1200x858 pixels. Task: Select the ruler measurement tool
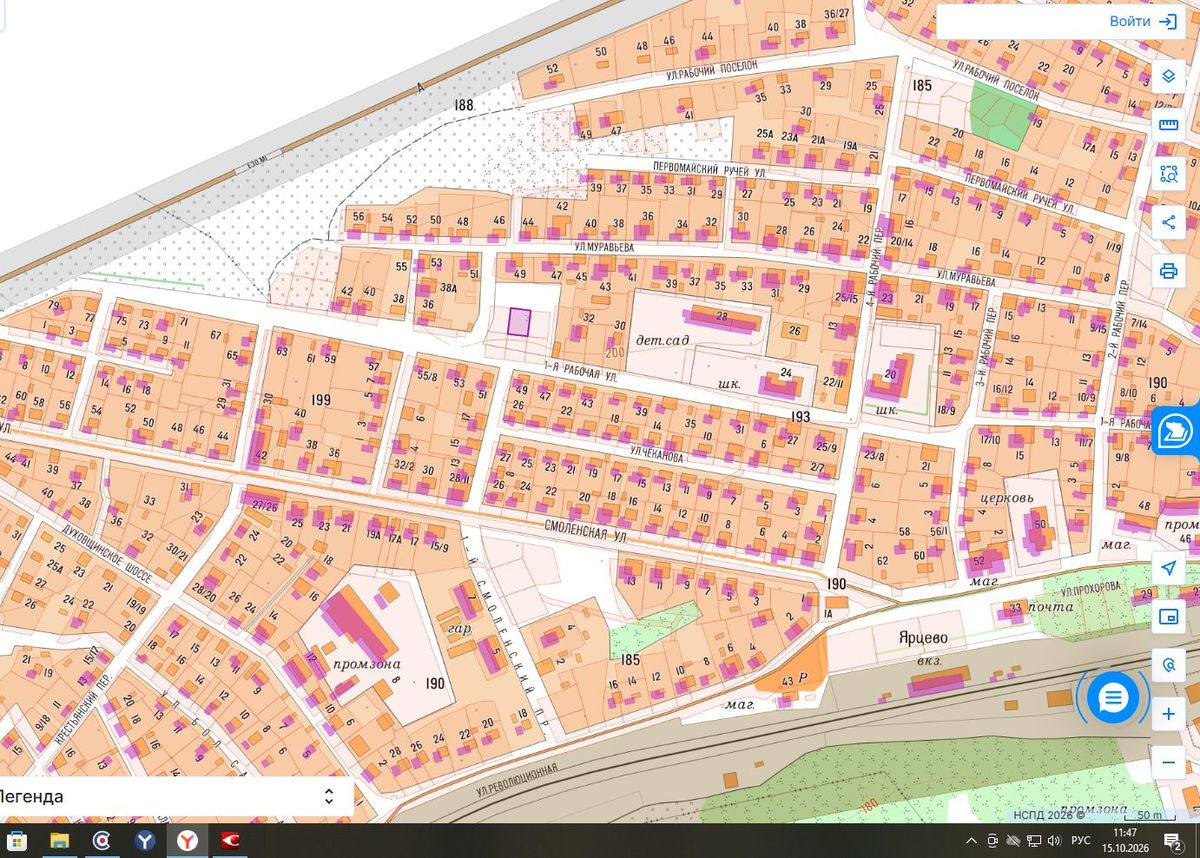[x=1168, y=125]
